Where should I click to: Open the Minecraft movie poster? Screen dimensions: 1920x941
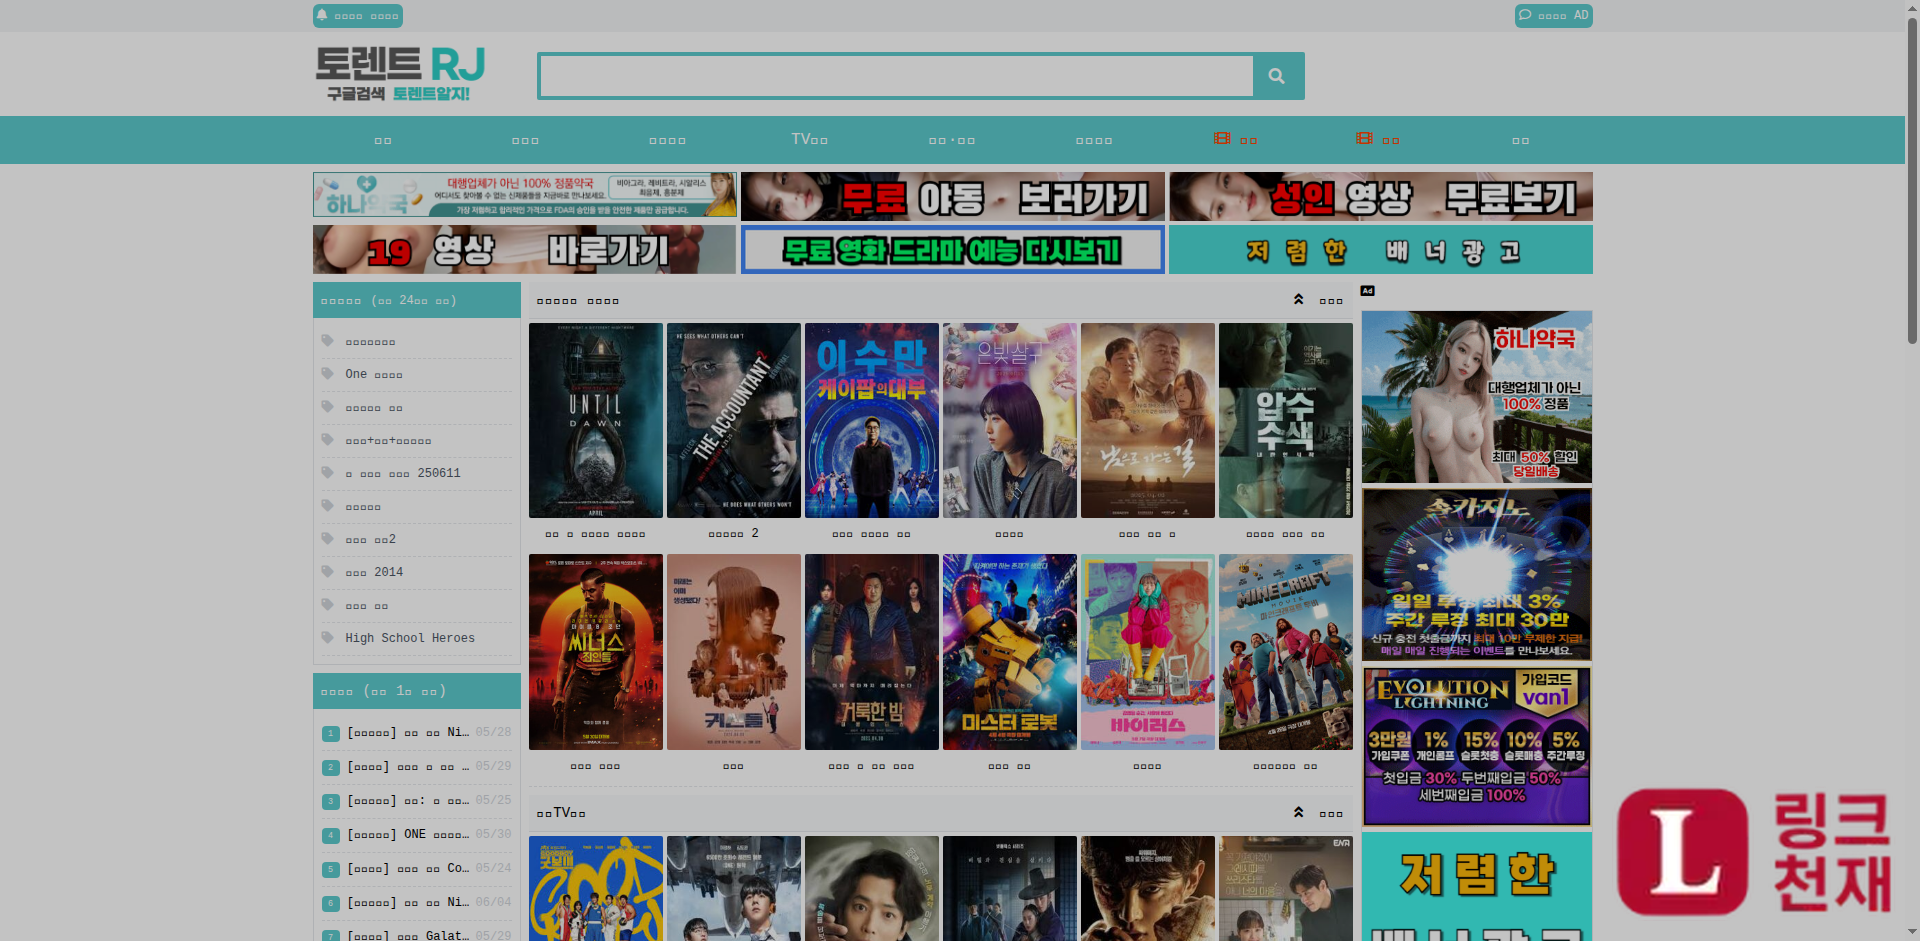coord(1286,652)
